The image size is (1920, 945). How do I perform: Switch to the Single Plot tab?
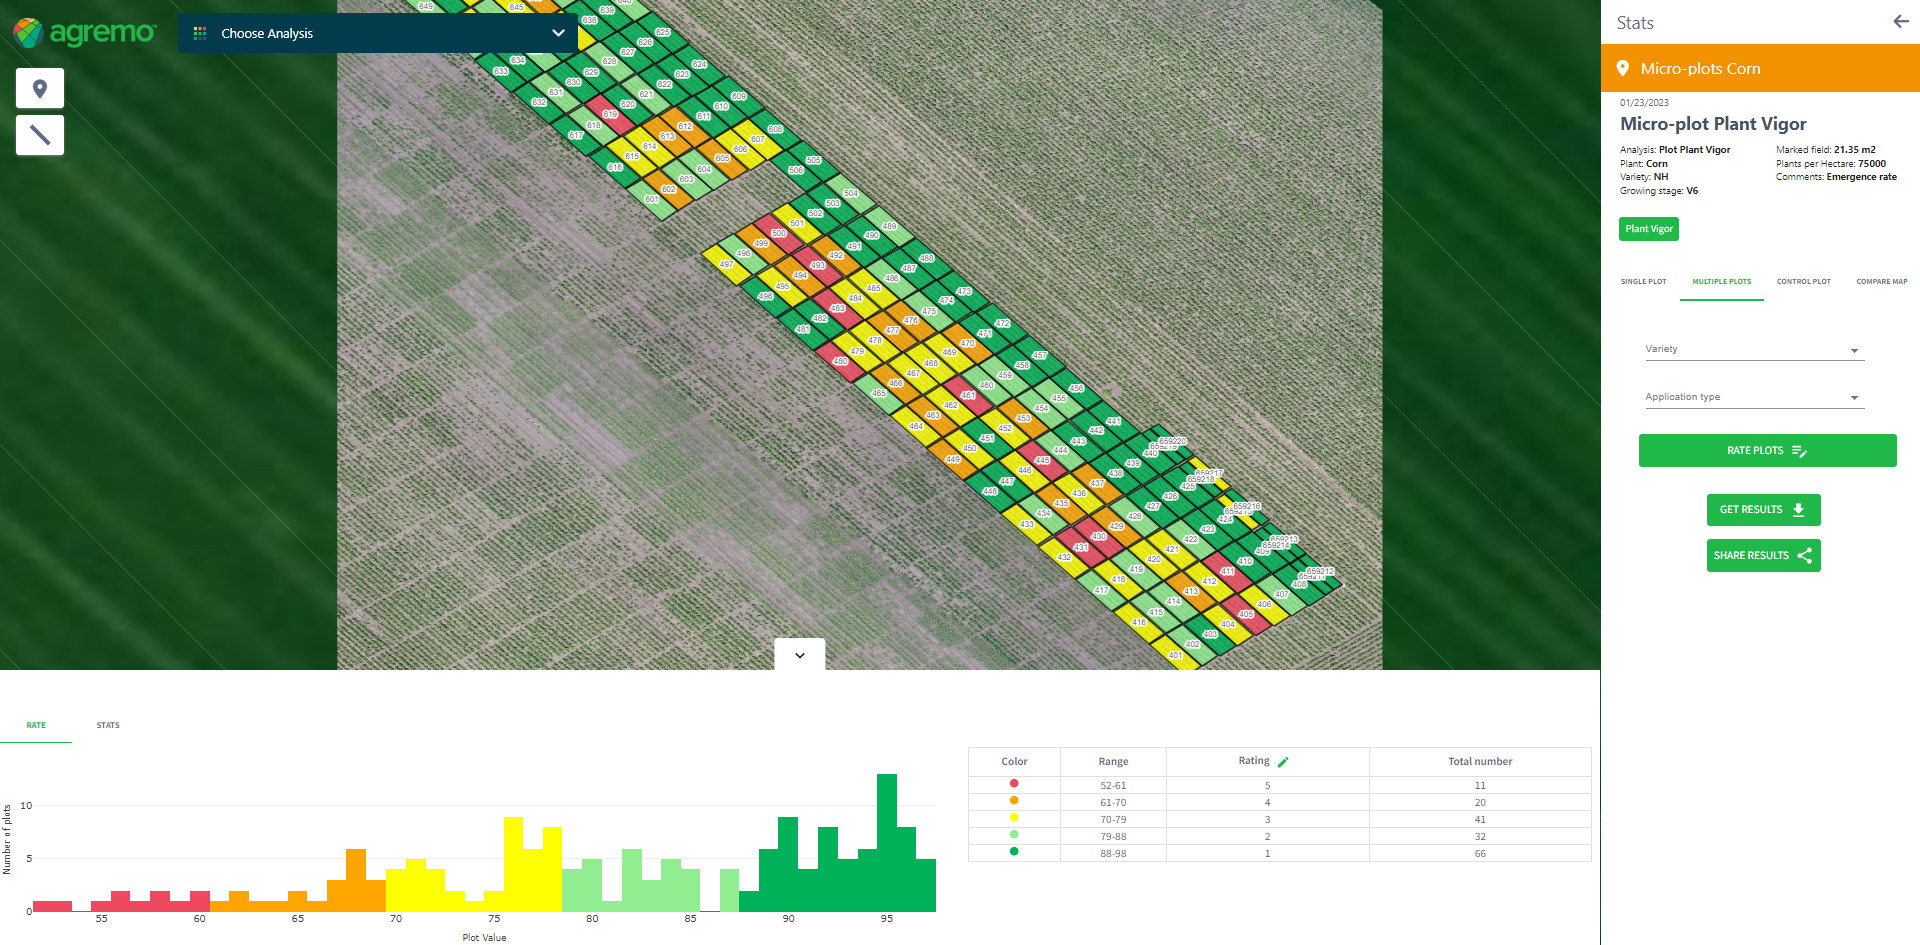(1643, 282)
